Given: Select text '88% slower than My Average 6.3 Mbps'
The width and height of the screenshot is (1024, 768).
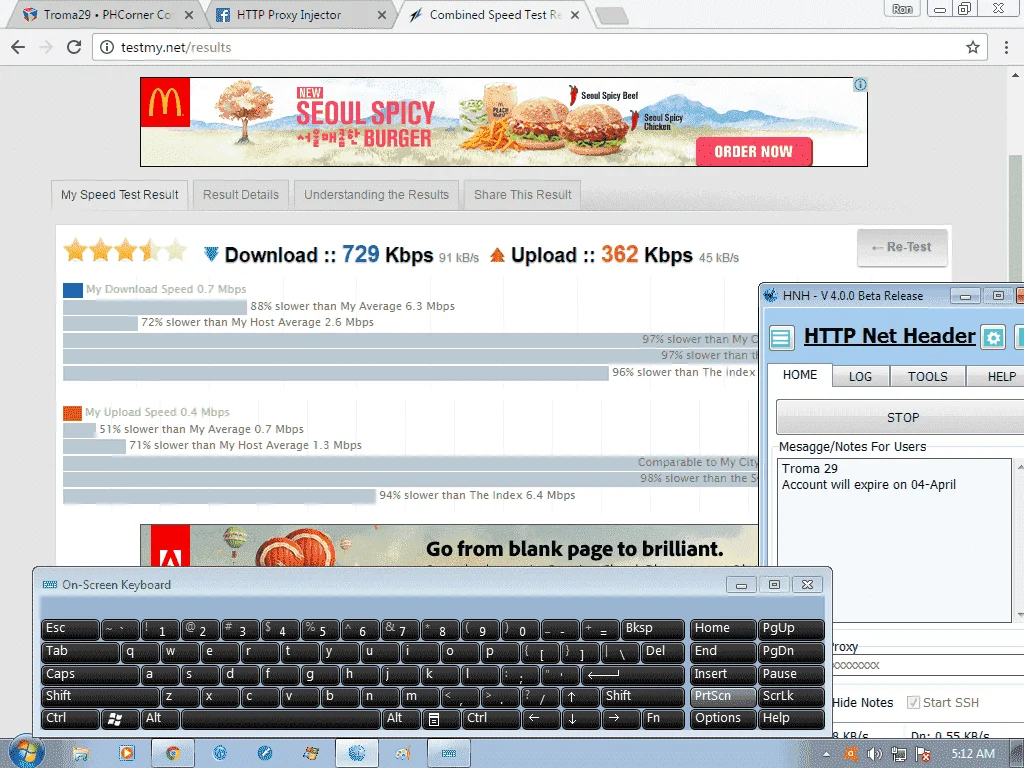Looking at the screenshot, I should [x=353, y=306].
